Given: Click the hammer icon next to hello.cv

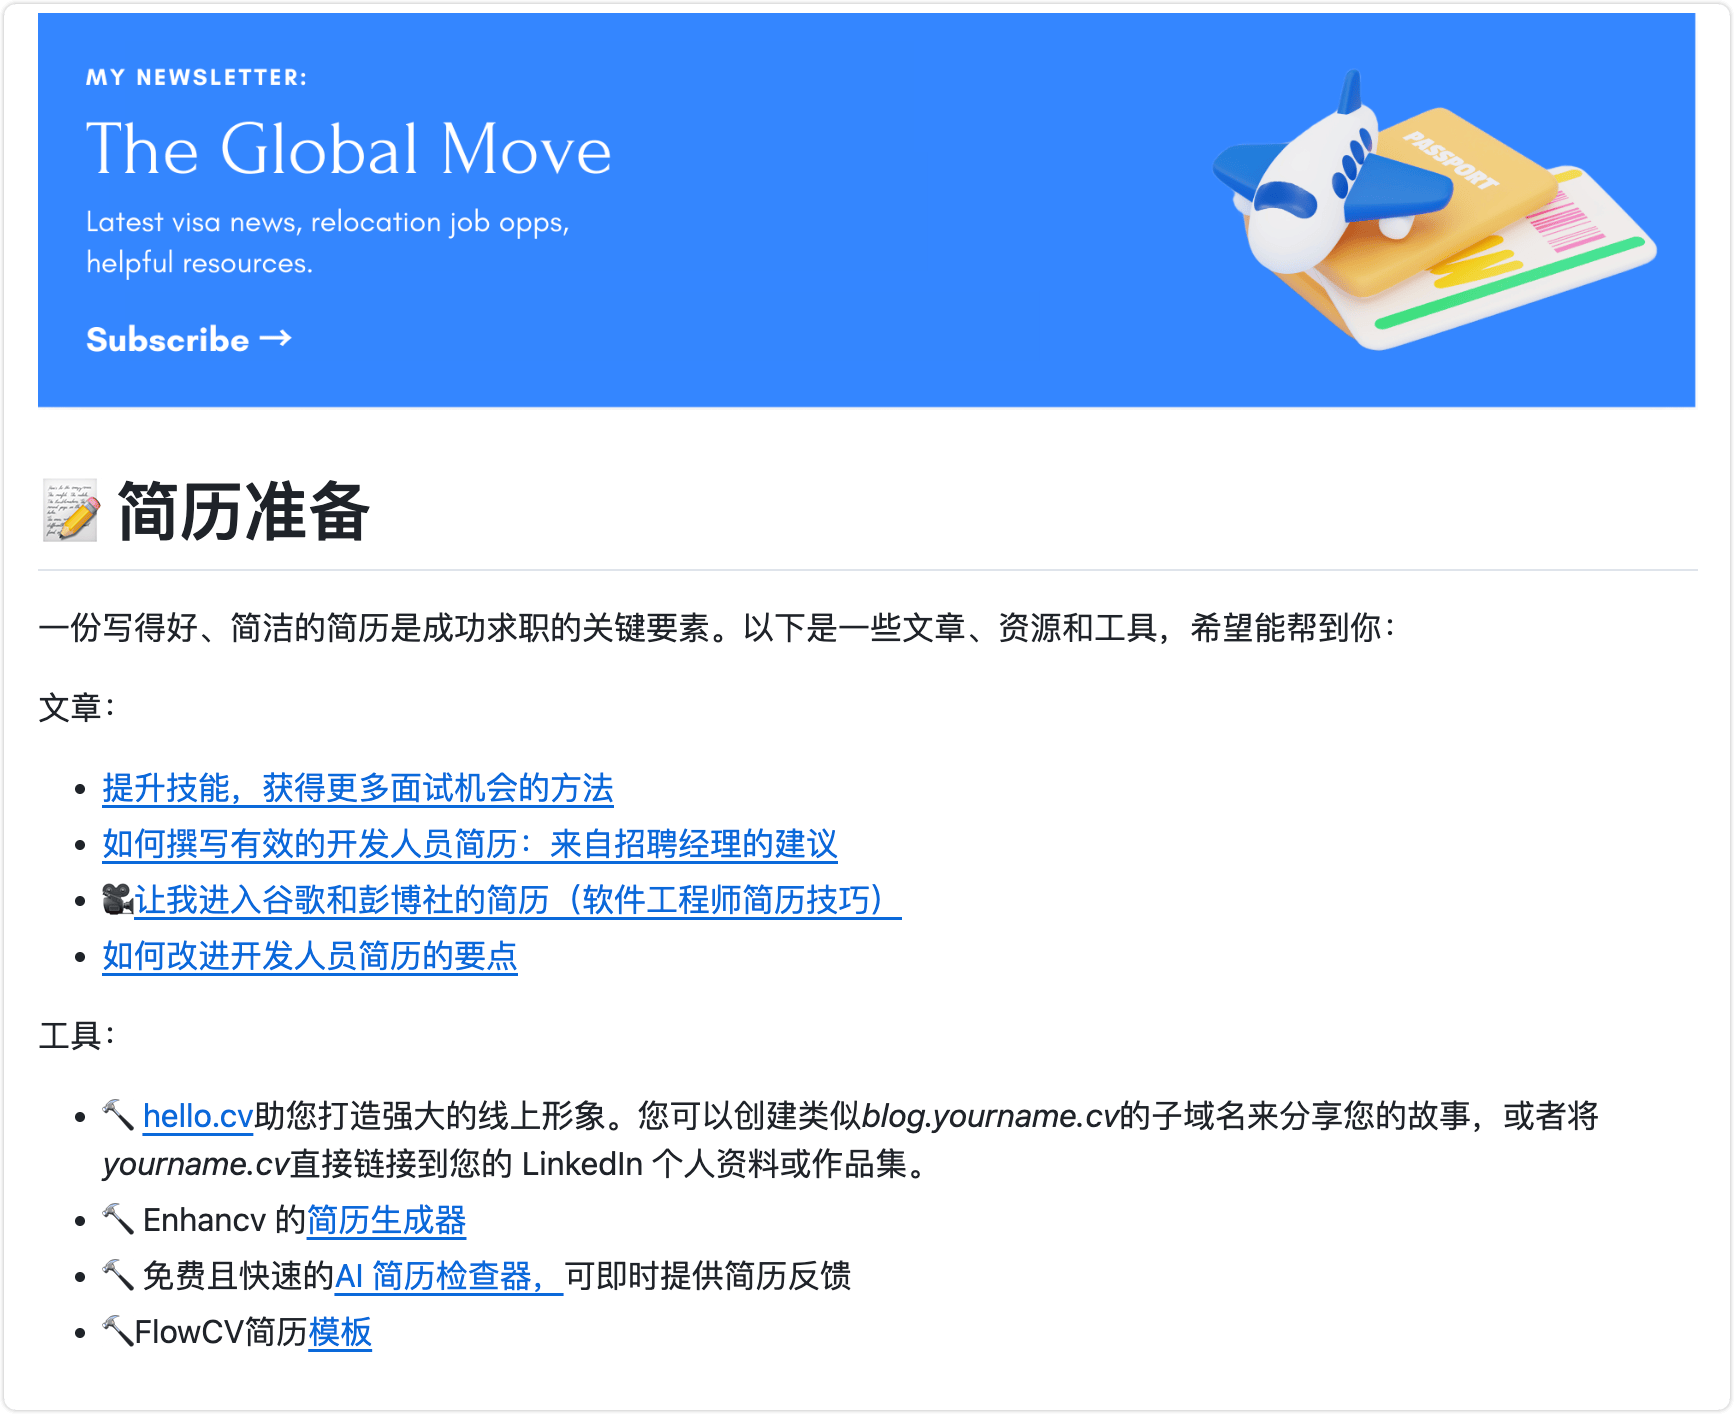Looking at the screenshot, I should [118, 1115].
